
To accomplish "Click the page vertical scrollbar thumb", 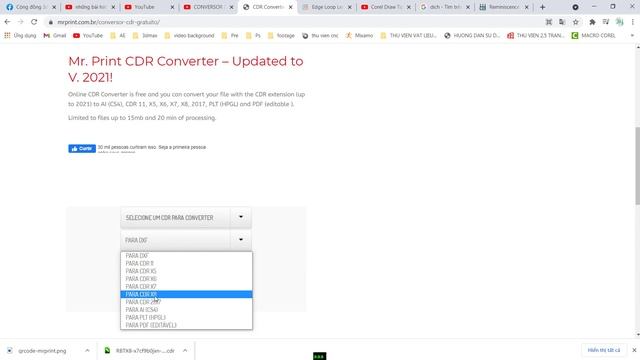I will (x=637, y=166).
